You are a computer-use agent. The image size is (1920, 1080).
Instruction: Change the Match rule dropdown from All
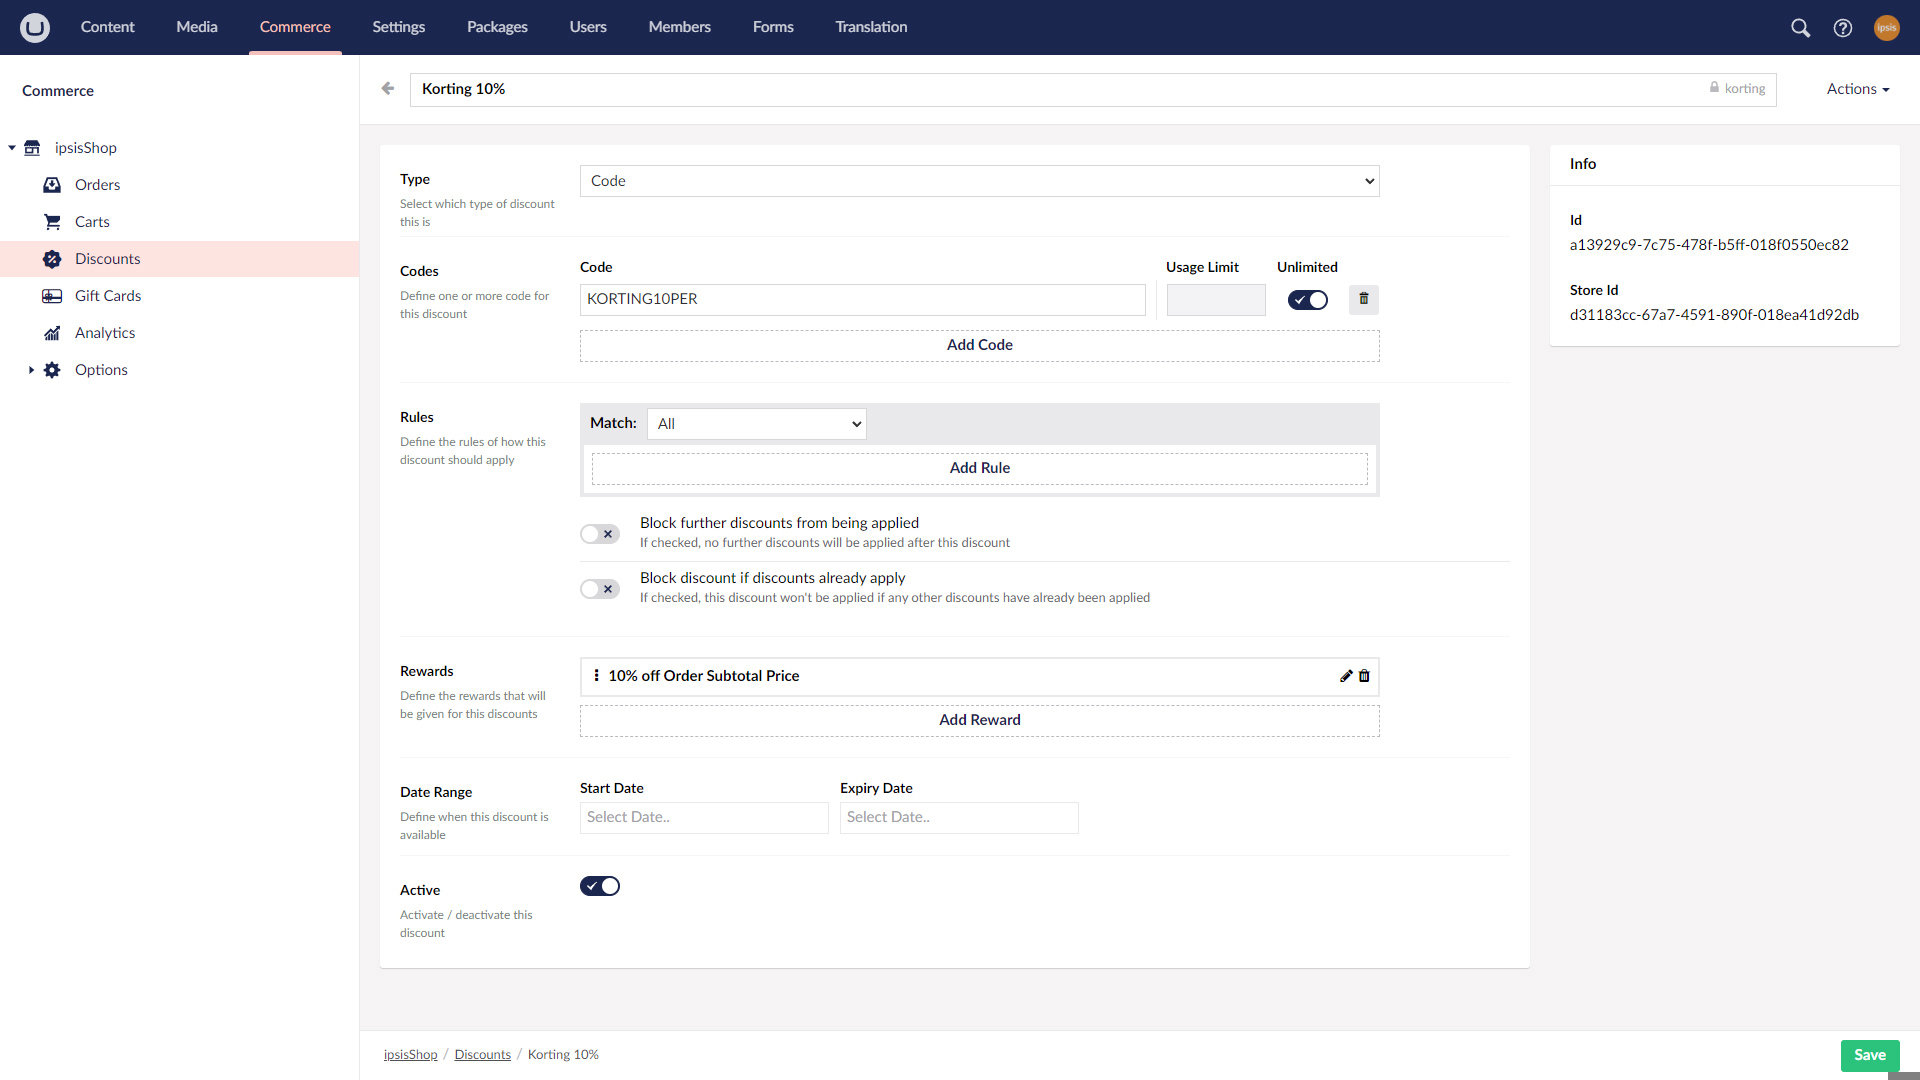click(756, 423)
